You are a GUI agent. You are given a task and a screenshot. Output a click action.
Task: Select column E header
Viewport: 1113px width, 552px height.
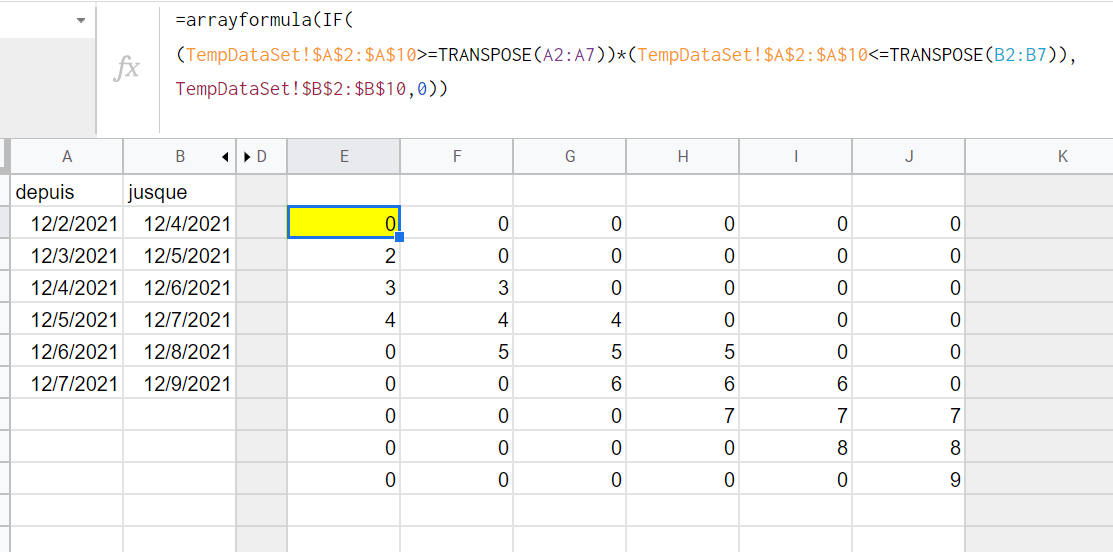(x=344, y=157)
